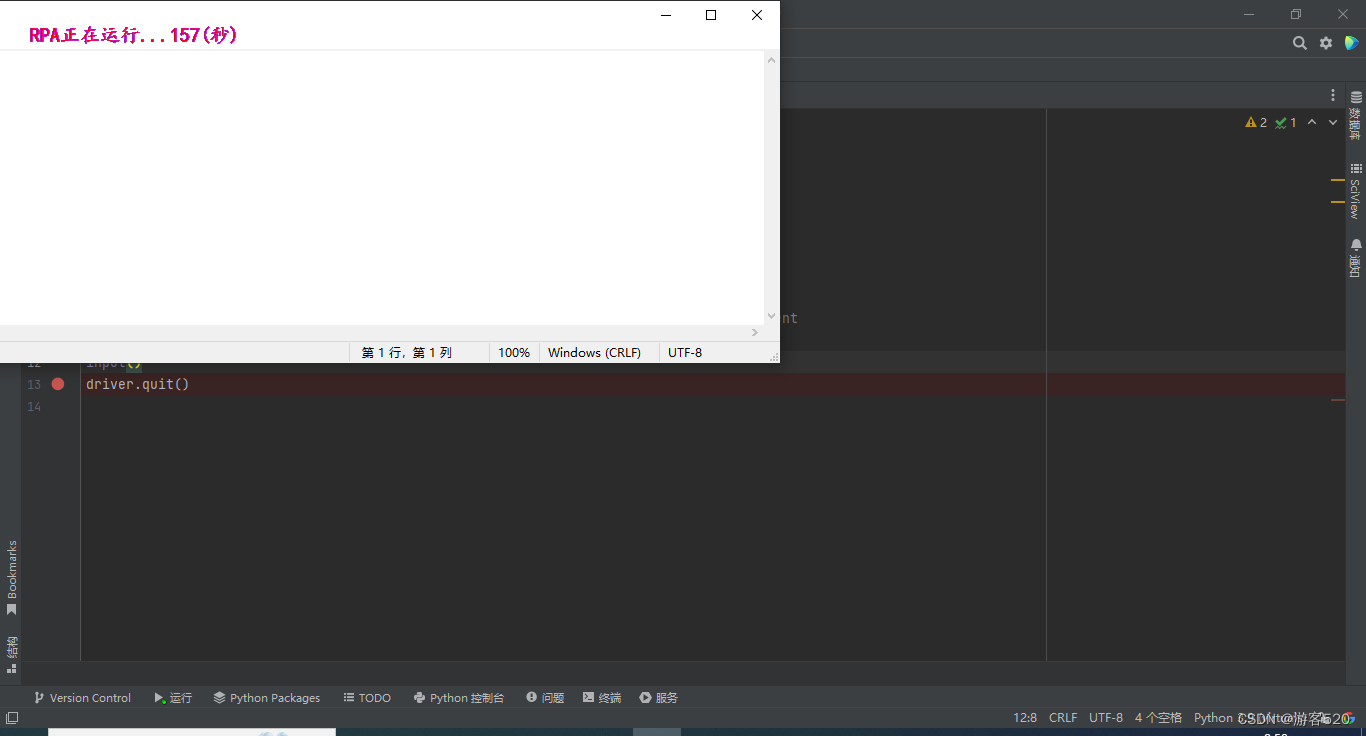Open the 运行 run tool window
Image resolution: width=1366 pixels, height=736 pixels.
(x=173, y=698)
